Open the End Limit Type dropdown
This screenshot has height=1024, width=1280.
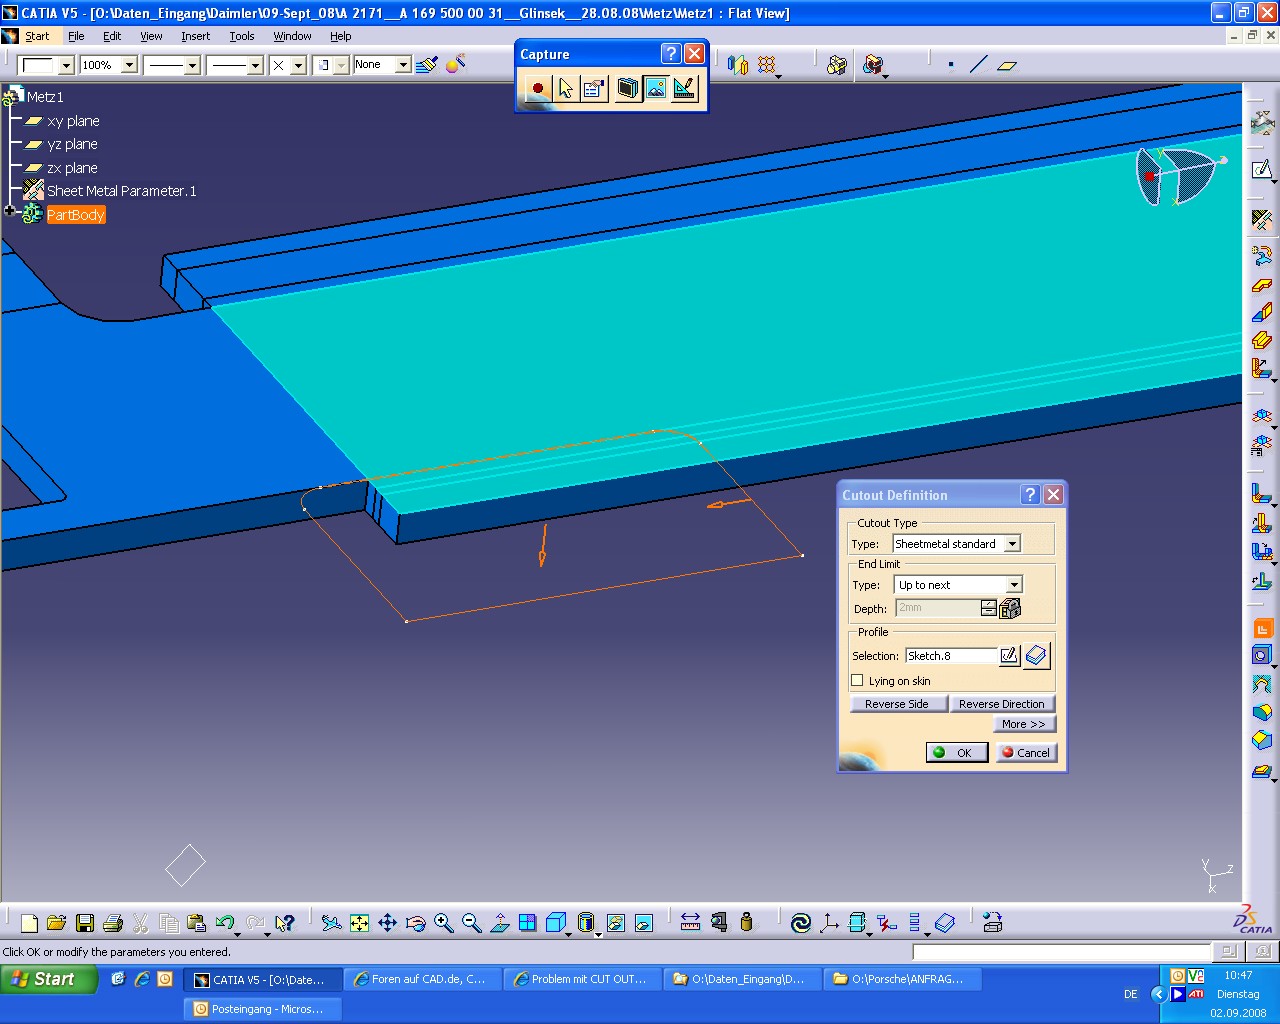point(1014,585)
